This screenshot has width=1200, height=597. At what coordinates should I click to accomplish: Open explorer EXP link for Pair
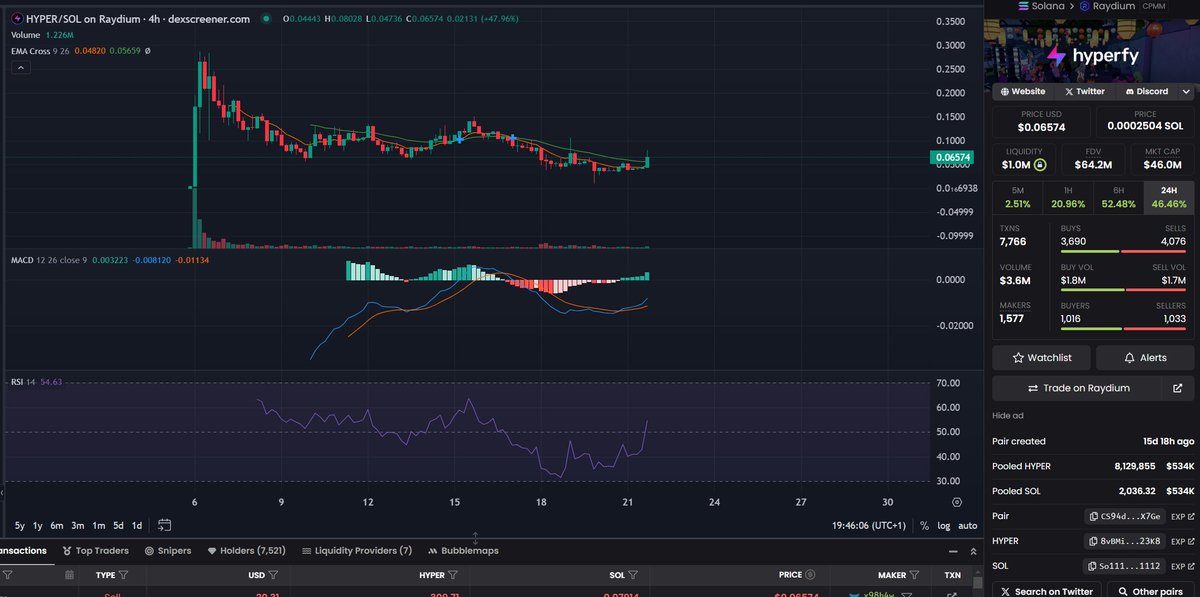click(1182, 516)
